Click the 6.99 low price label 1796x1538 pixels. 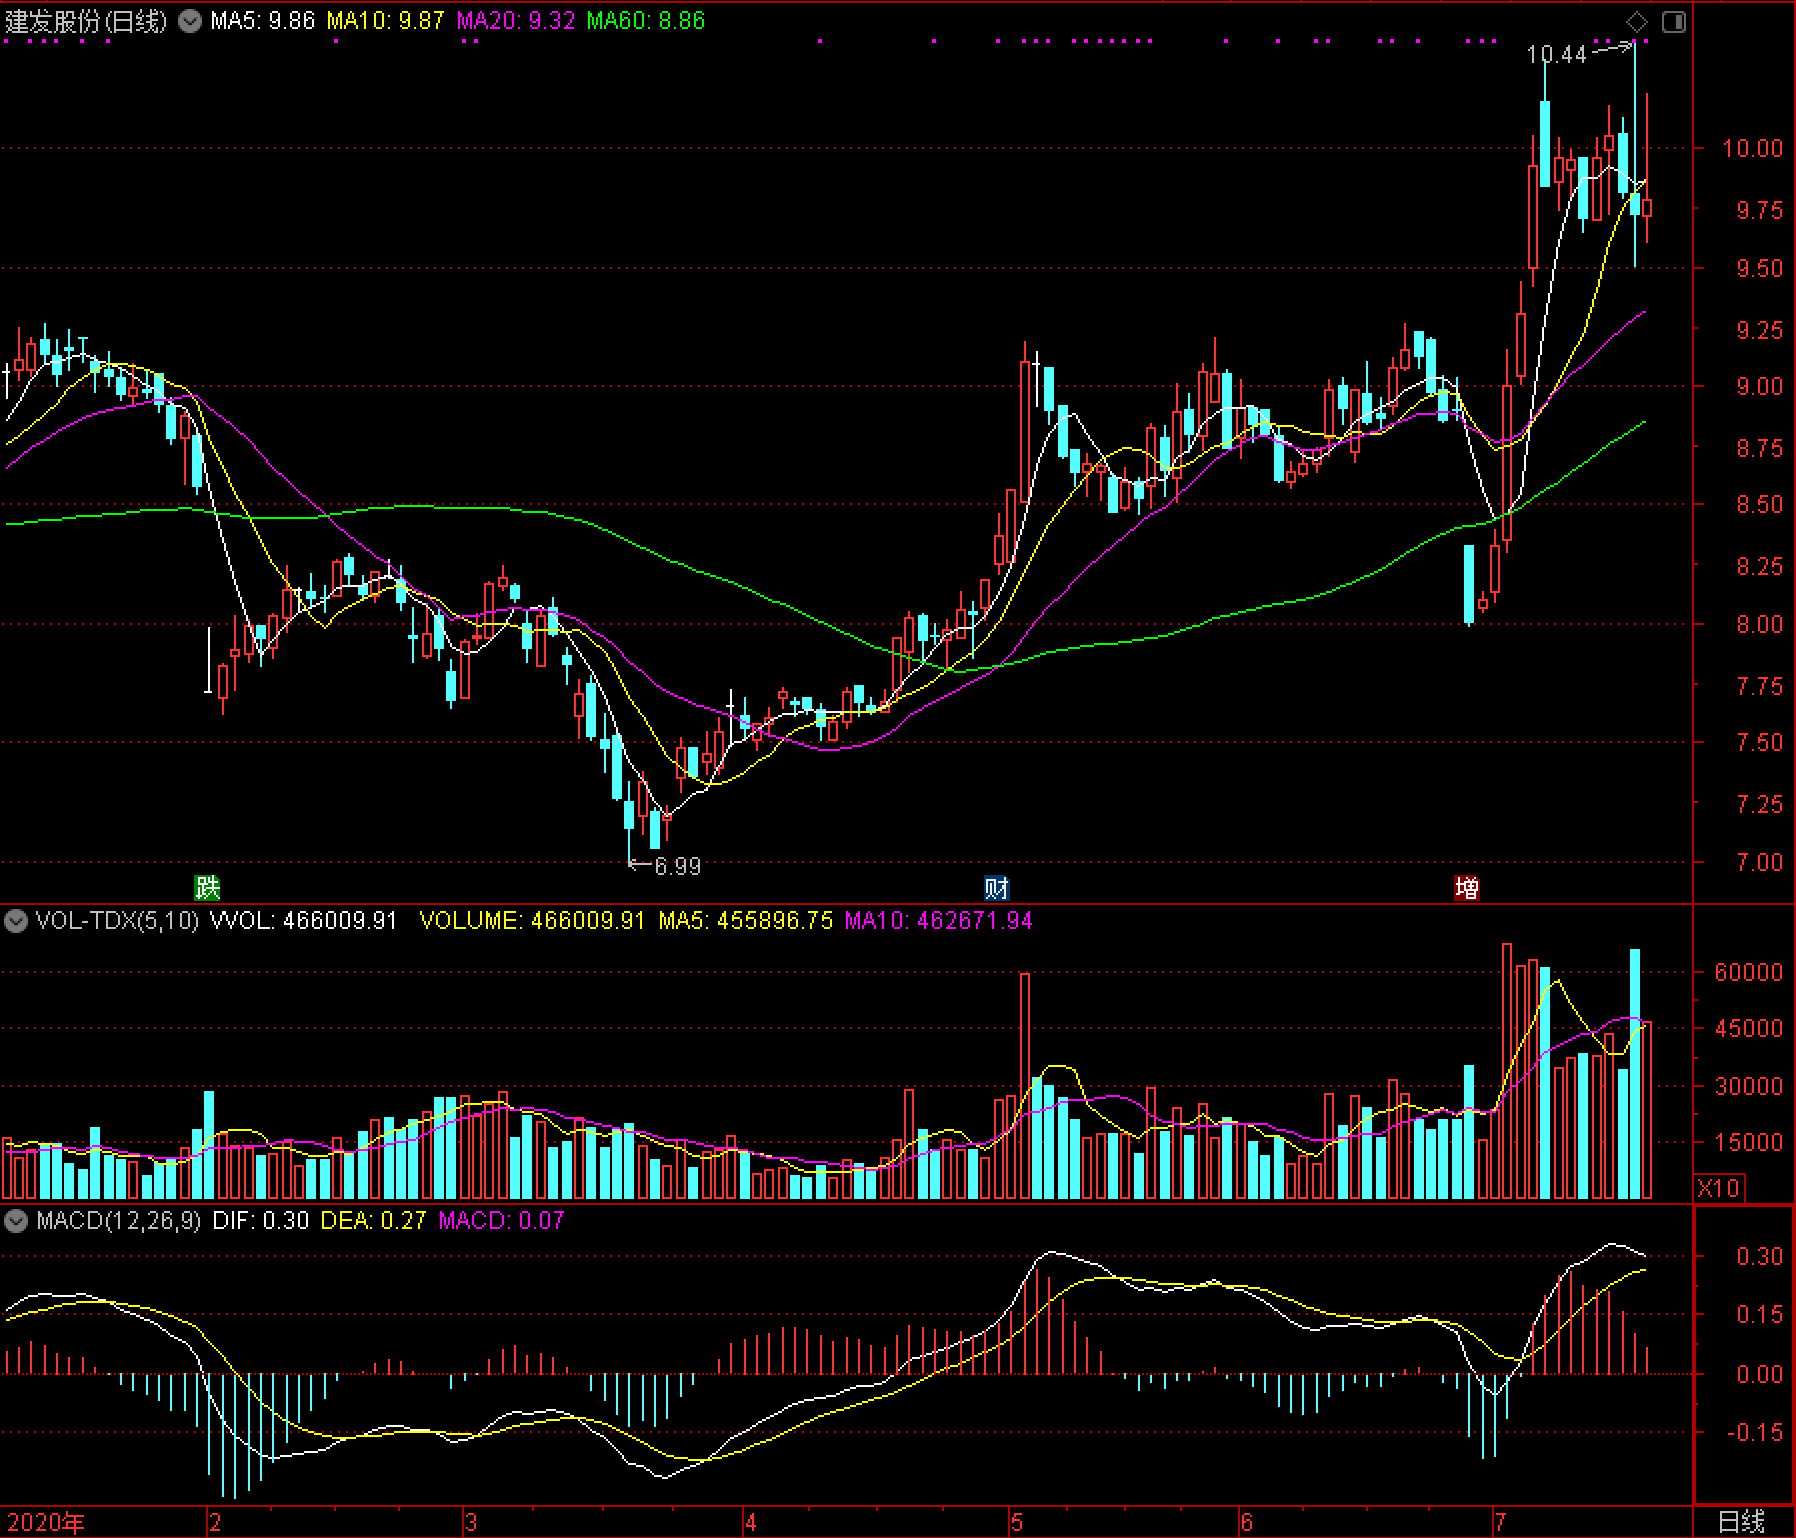coord(677,866)
